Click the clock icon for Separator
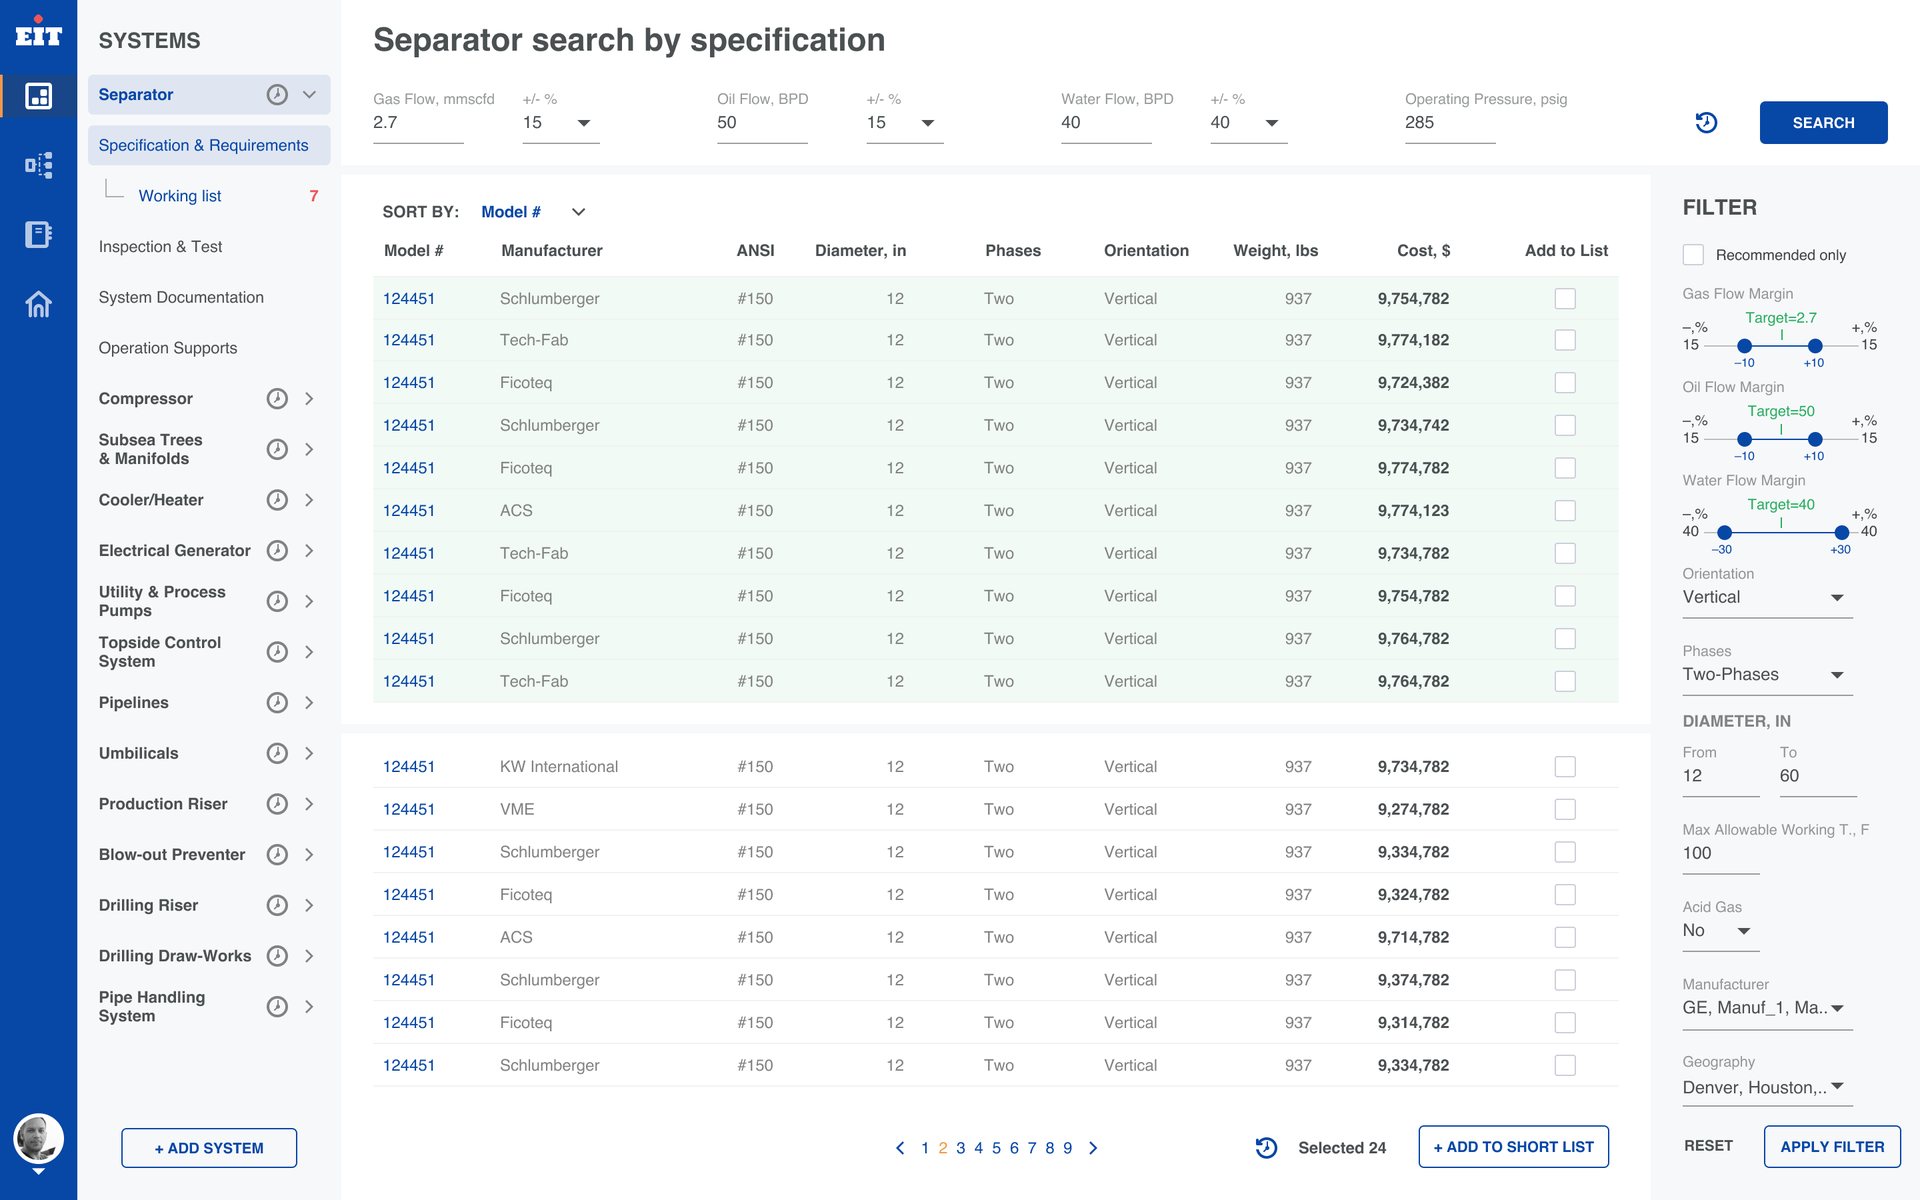 coord(277,95)
